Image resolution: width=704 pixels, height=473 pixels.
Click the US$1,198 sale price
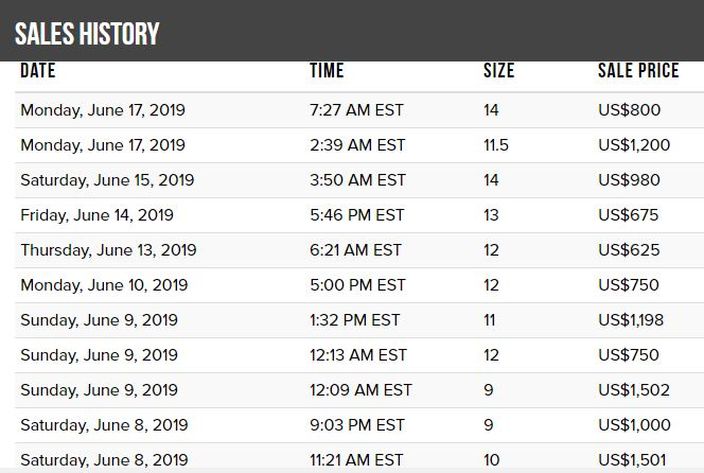pos(631,320)
